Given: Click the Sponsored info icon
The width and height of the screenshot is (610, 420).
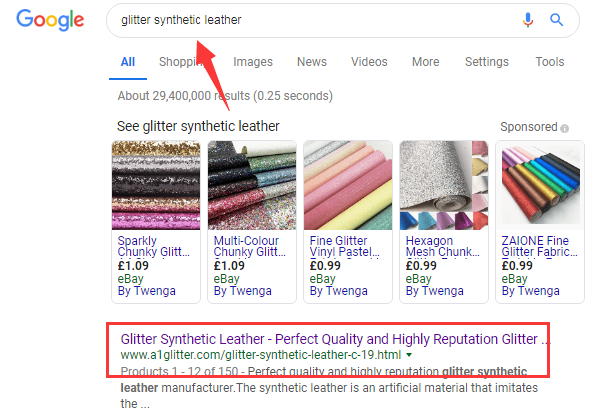Looking at the screenshot, I should (x=565, y=129).
